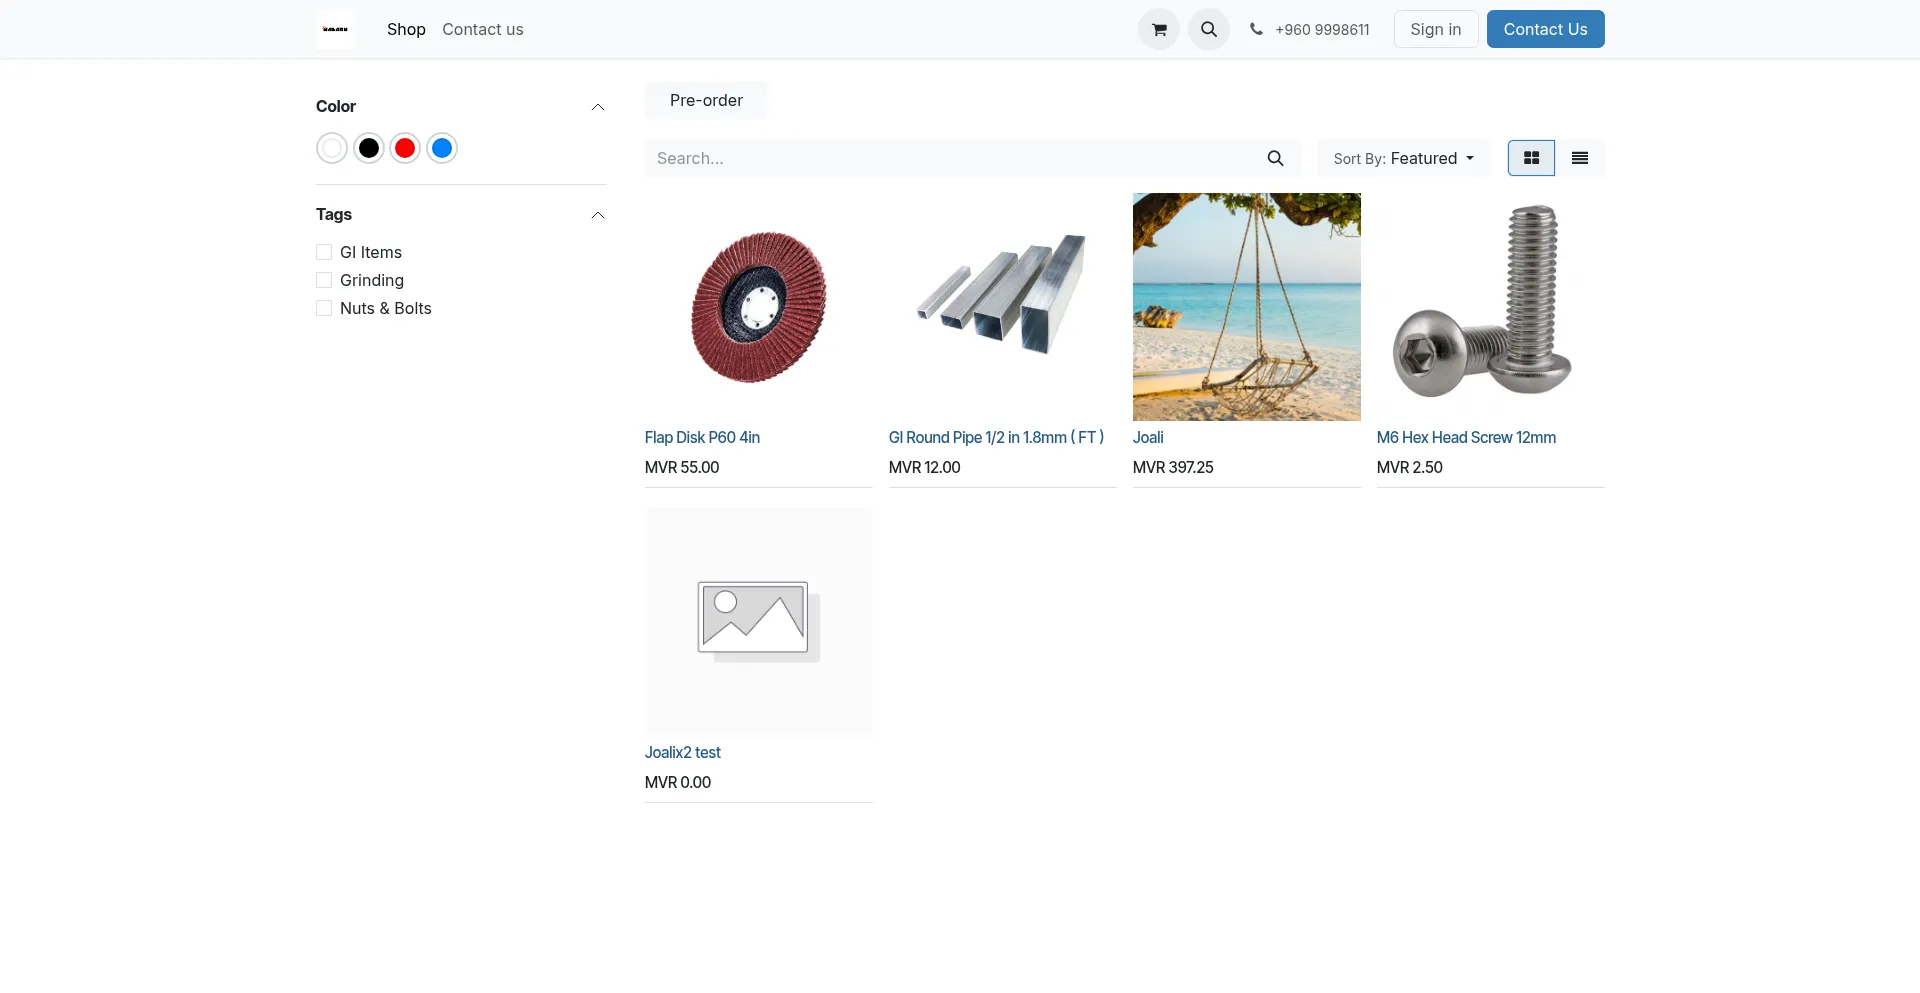Viewport: 1920px width, 993px height.
Task: Click the price MVR 397.25
Action: [1173, 467]
